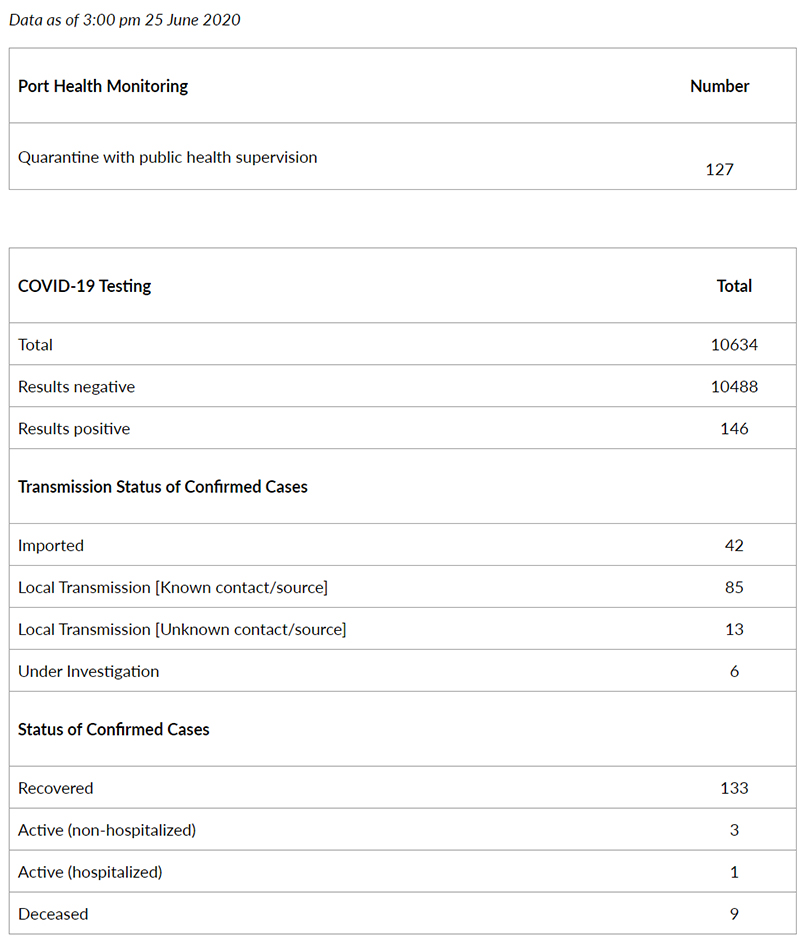The width and height of the screenshot is (800, 937).
Task: Select Quarantine with public health supervision row
Action: 403,157
